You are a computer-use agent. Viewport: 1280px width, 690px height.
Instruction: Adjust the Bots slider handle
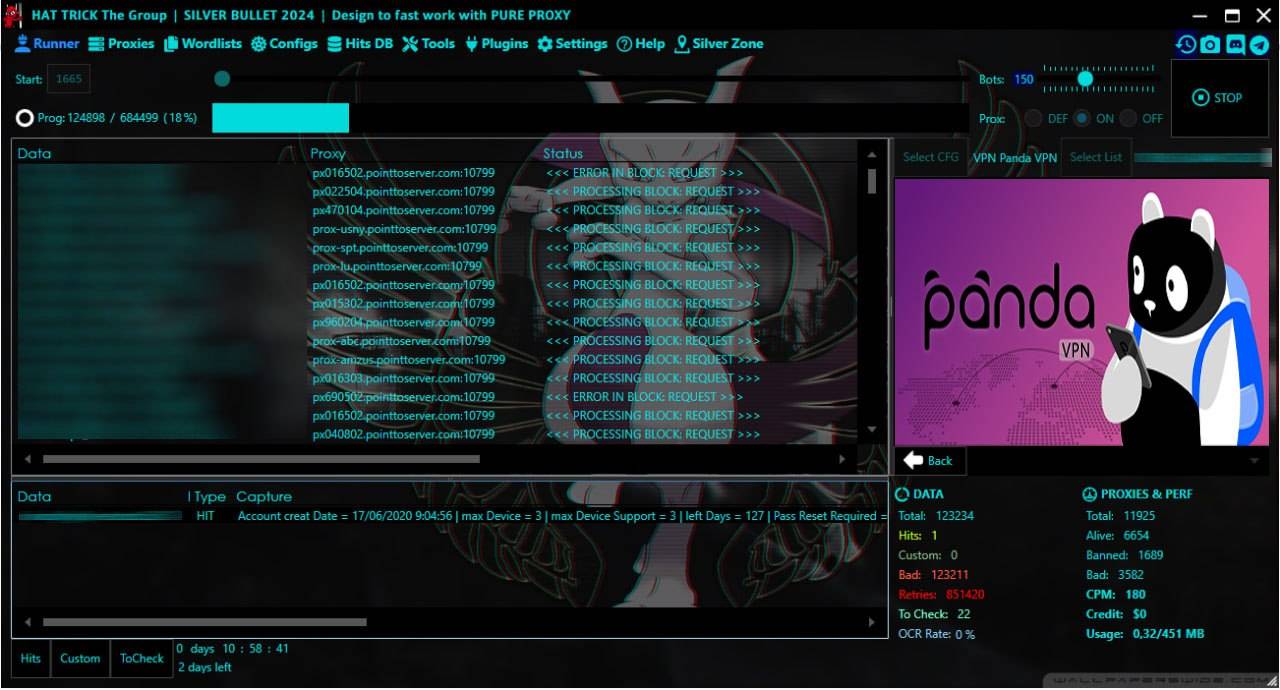(x=1085, y=79)
